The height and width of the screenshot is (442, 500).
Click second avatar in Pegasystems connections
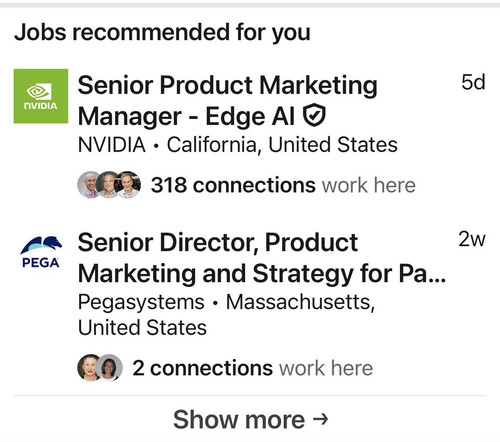point(109,367)
